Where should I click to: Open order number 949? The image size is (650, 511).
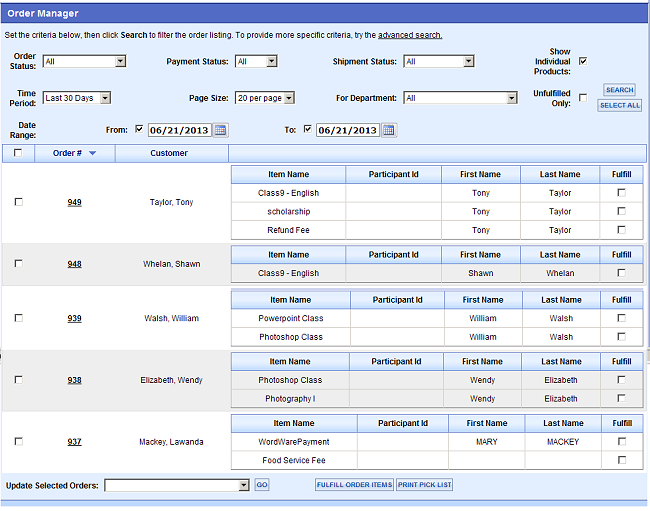point(75,202)
